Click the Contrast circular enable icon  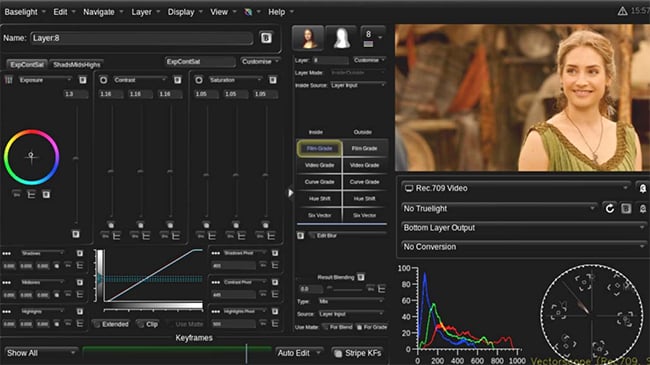104,80
